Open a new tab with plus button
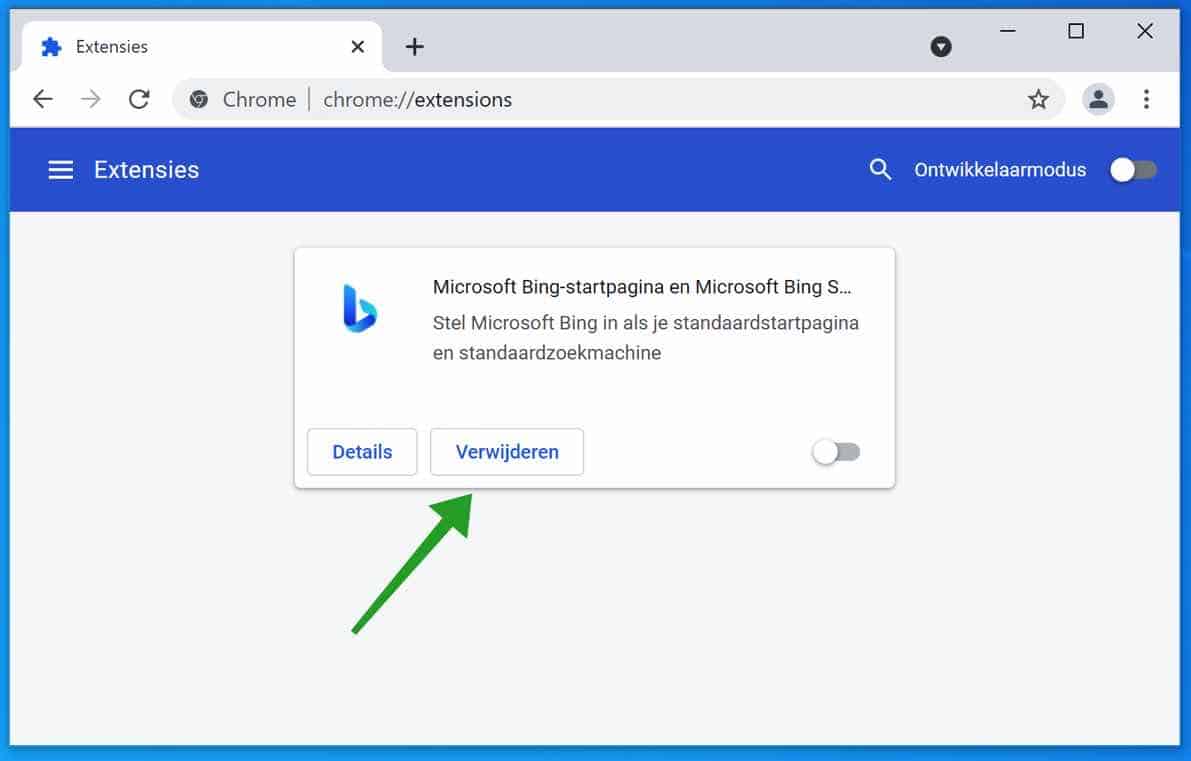The width and height of the screenshot is (1191, 761). [414, 46]
